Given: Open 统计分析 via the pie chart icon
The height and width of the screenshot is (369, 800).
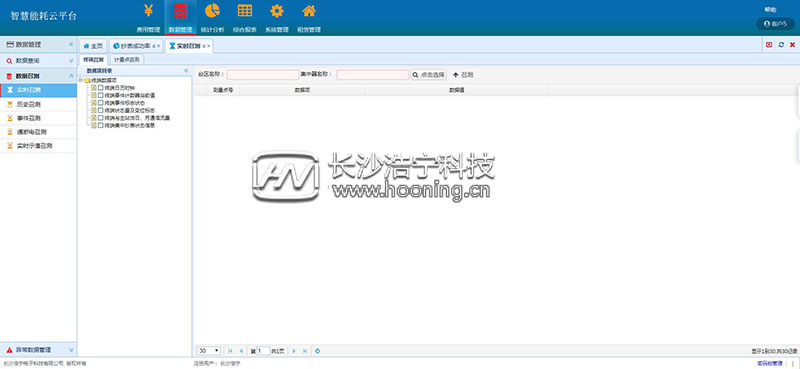Looking at the screenshot, I should click(x=212, y=11).
